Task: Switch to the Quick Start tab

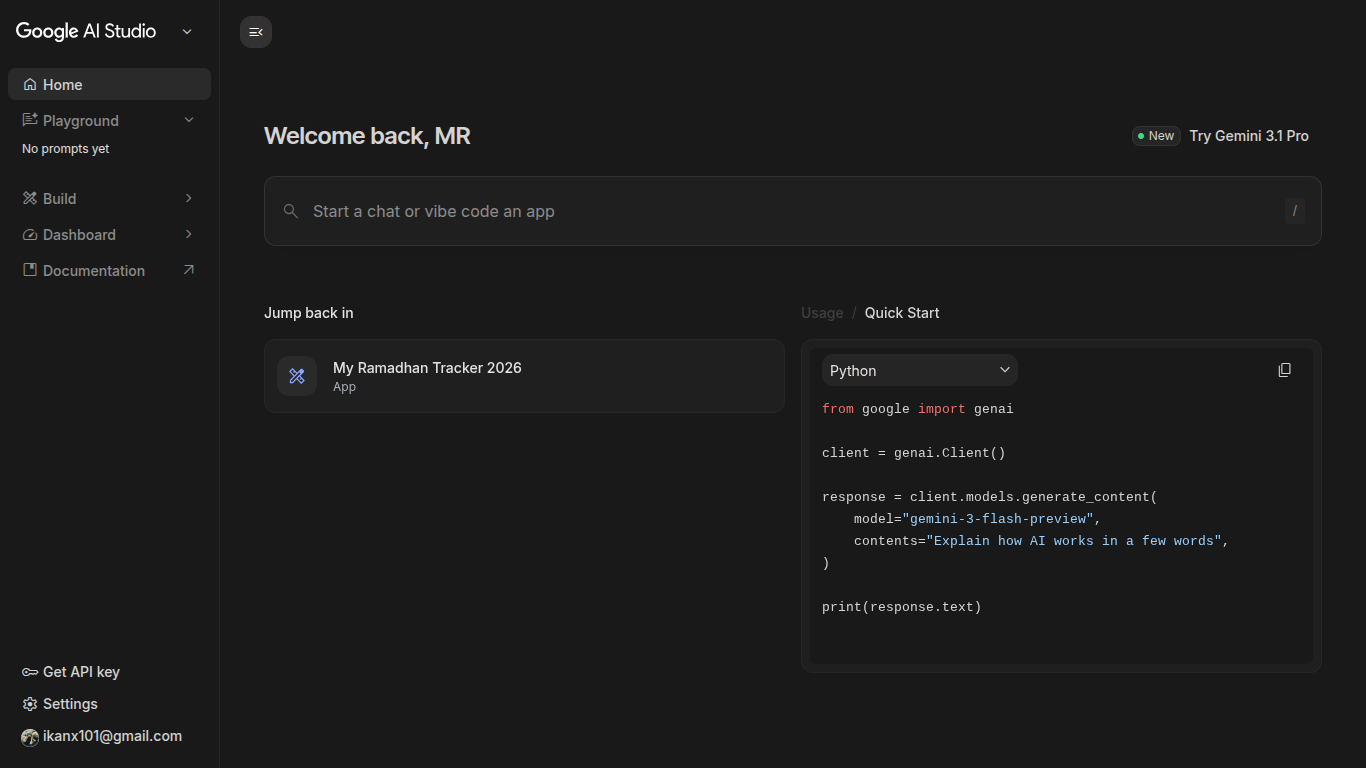Action: click(x=902, y=313)
